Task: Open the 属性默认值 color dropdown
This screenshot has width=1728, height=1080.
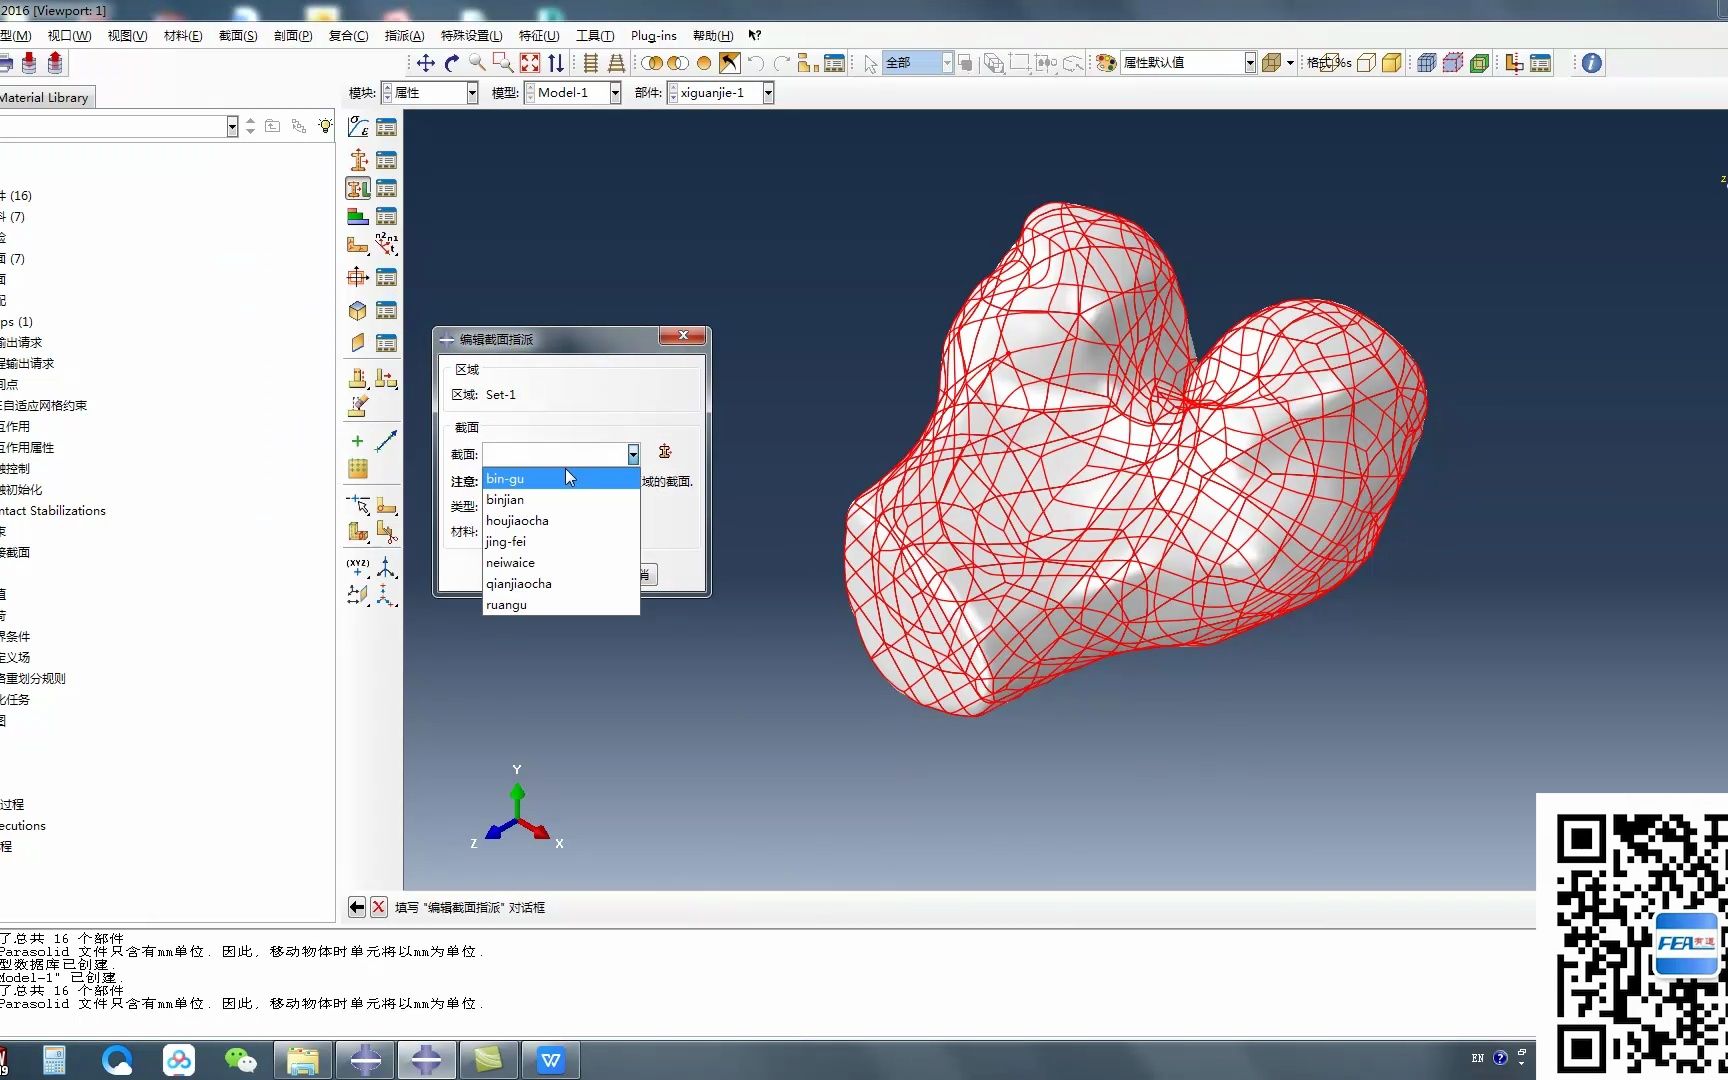Action: (1250, 63)
